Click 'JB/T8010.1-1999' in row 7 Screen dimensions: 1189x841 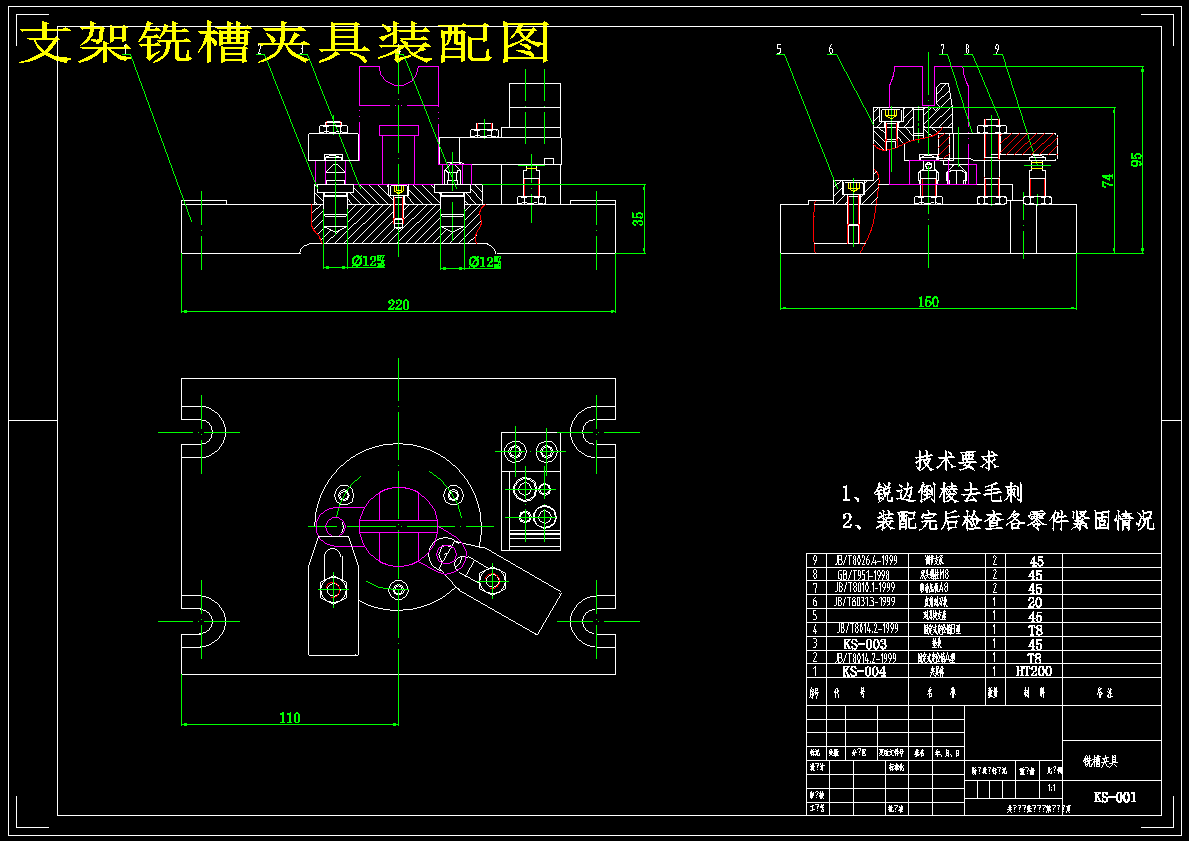pyautogui.click(x=864, y=588)
